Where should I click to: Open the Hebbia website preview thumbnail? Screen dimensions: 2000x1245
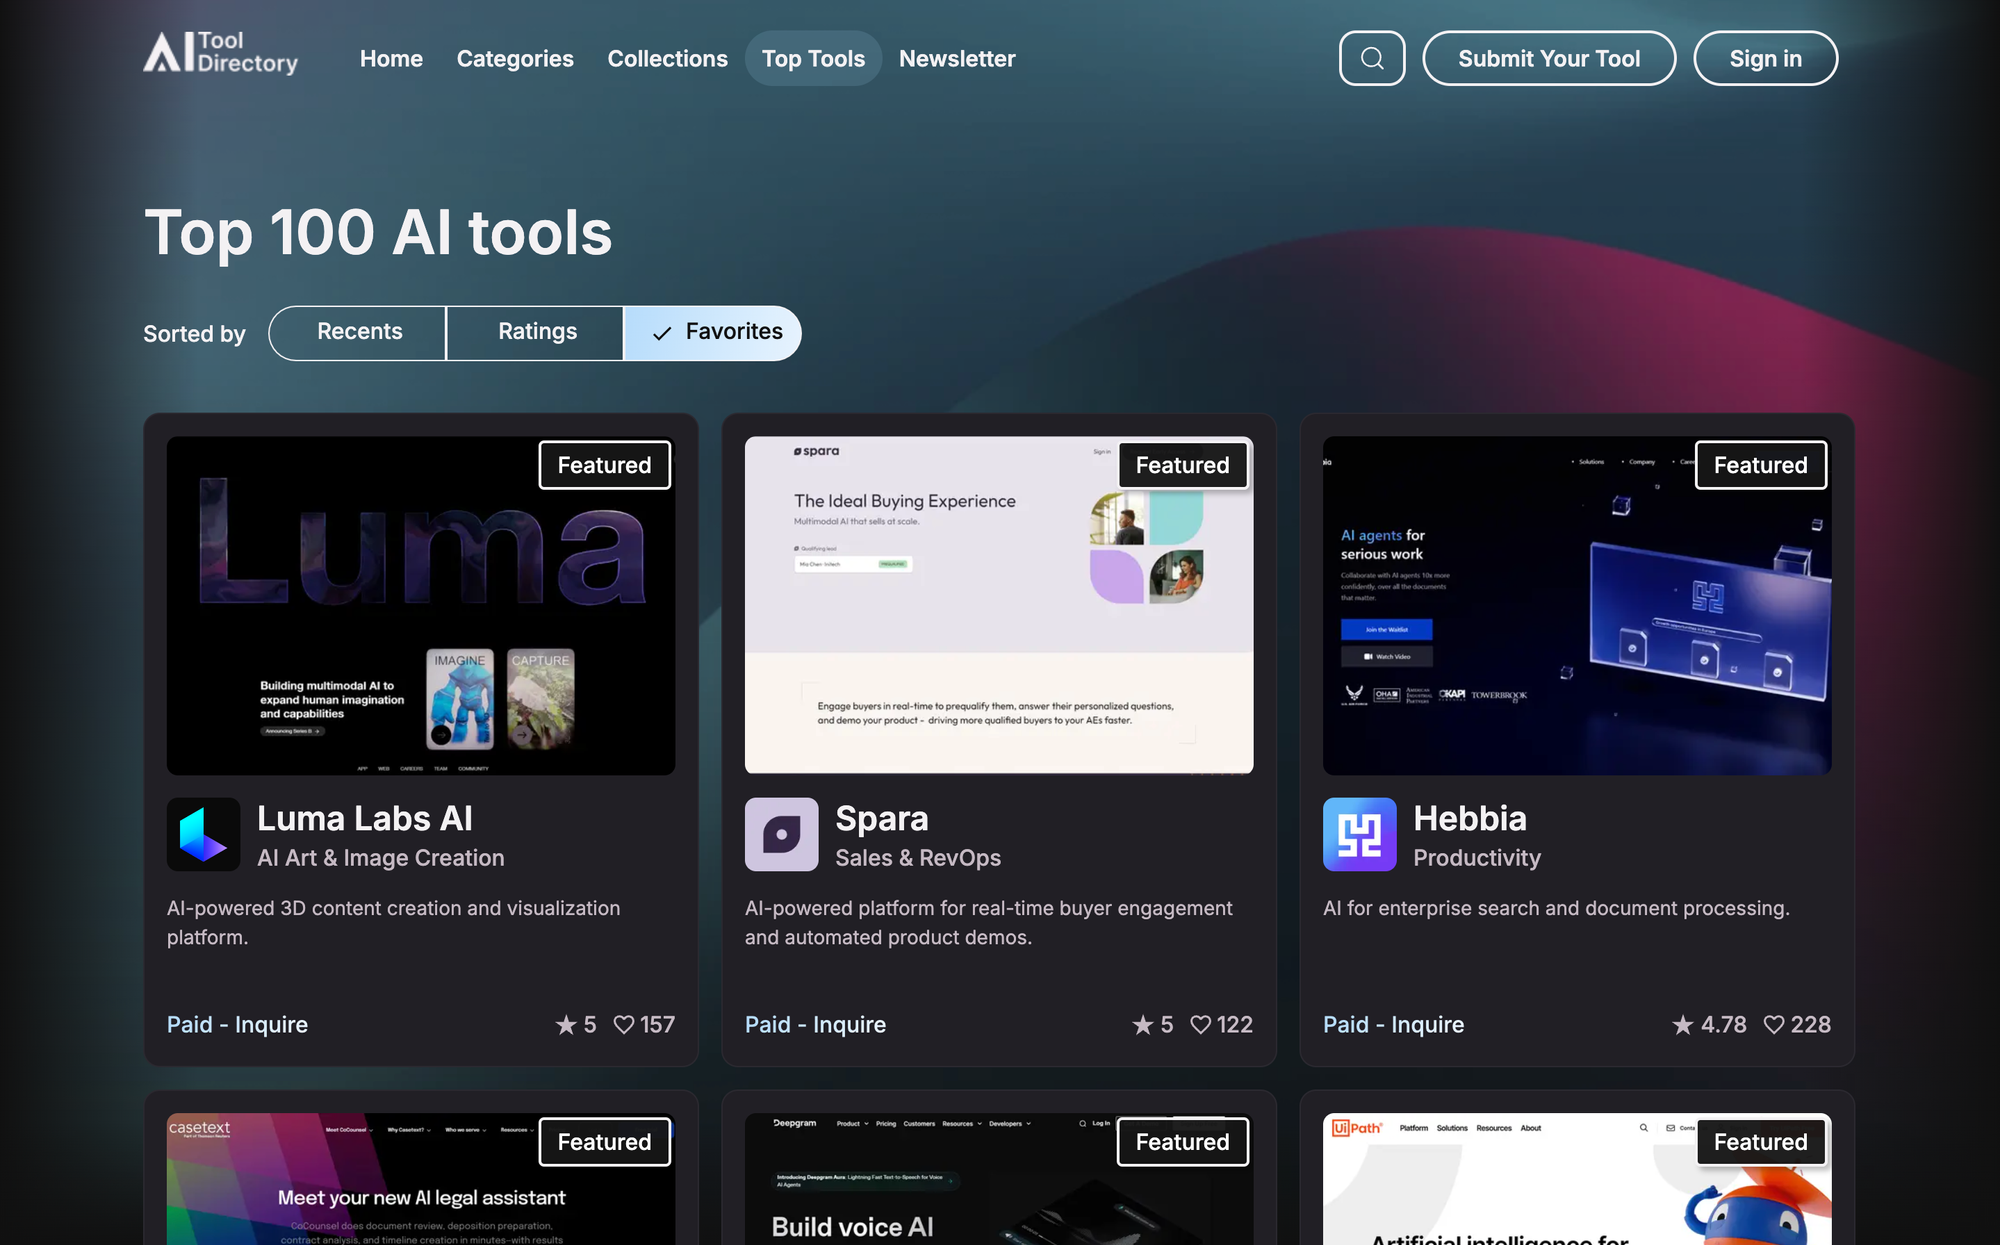pos(1577,606)
